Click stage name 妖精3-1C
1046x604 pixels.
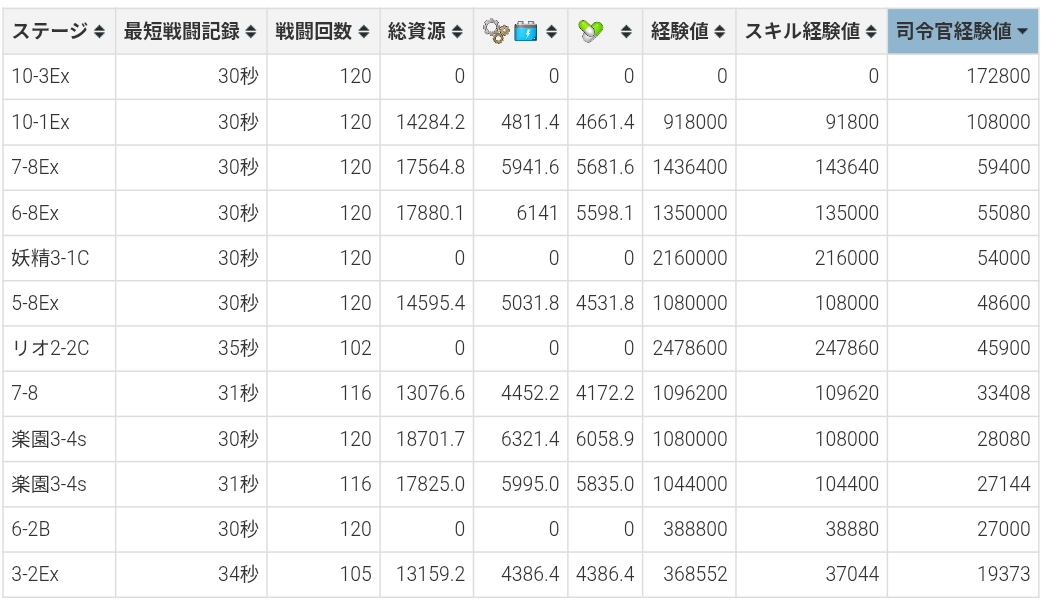[x=50, y=258]
